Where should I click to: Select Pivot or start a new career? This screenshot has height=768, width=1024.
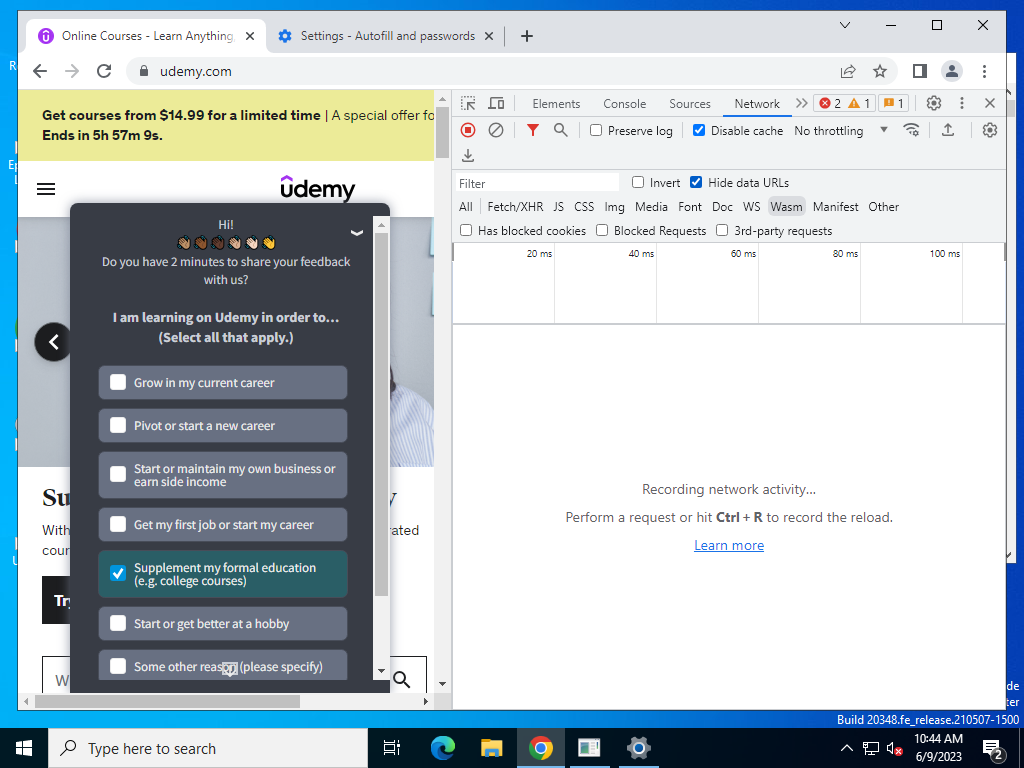click(x=223, y=425)
